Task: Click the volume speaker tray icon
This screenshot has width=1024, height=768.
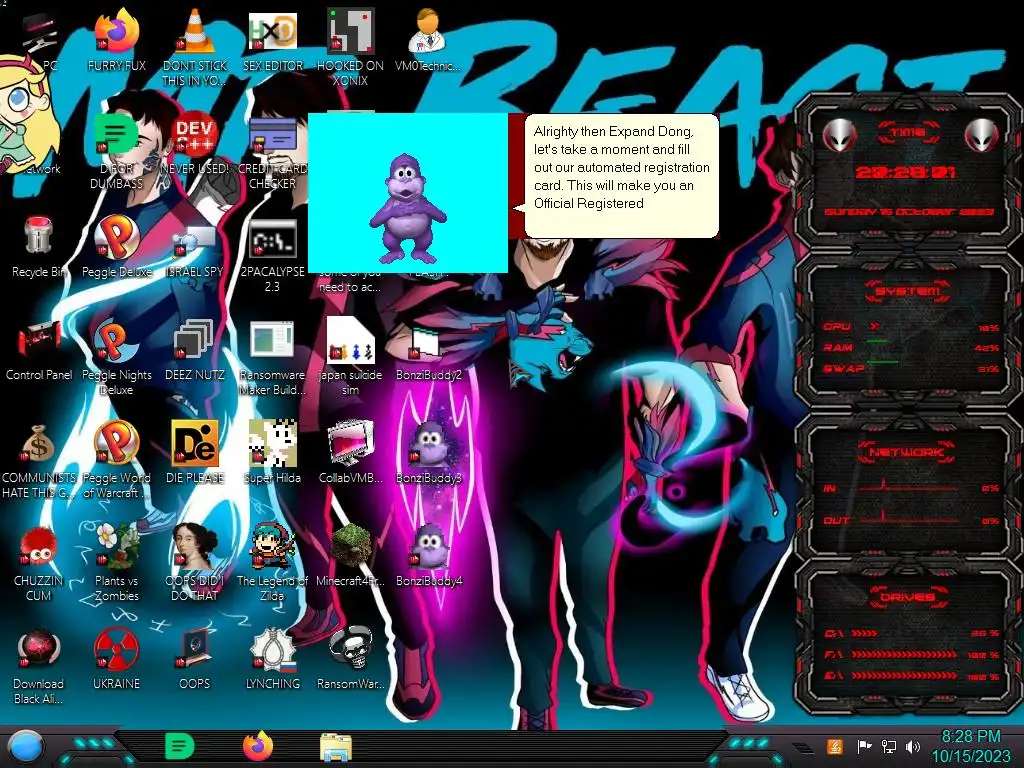Action: coord(913,746)
